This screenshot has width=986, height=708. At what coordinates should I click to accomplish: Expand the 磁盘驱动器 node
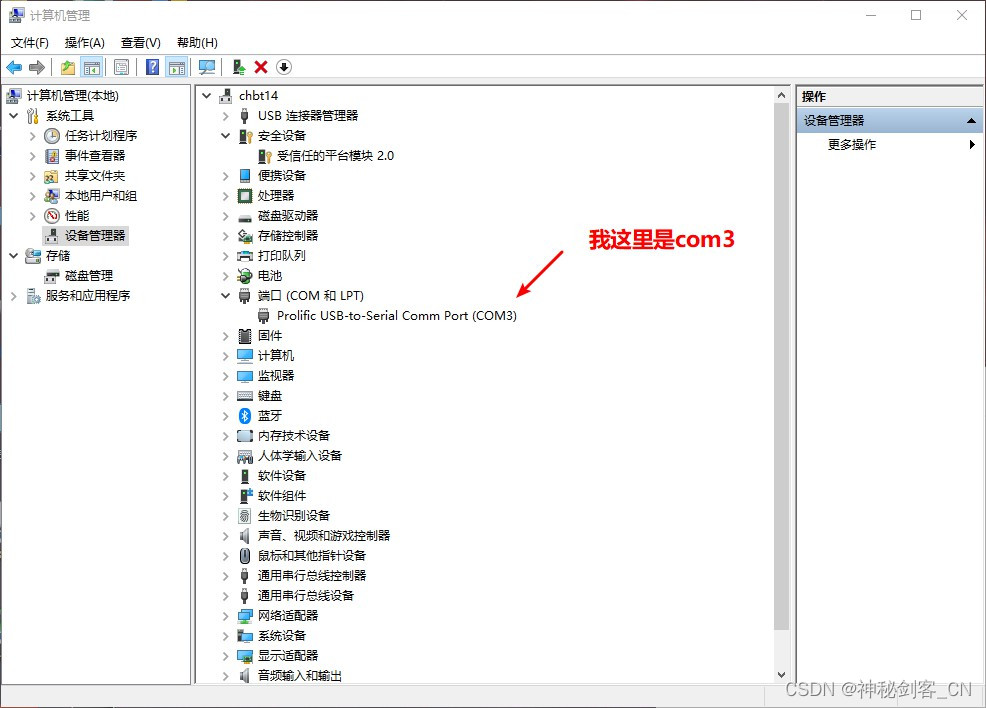pos(225,216)
